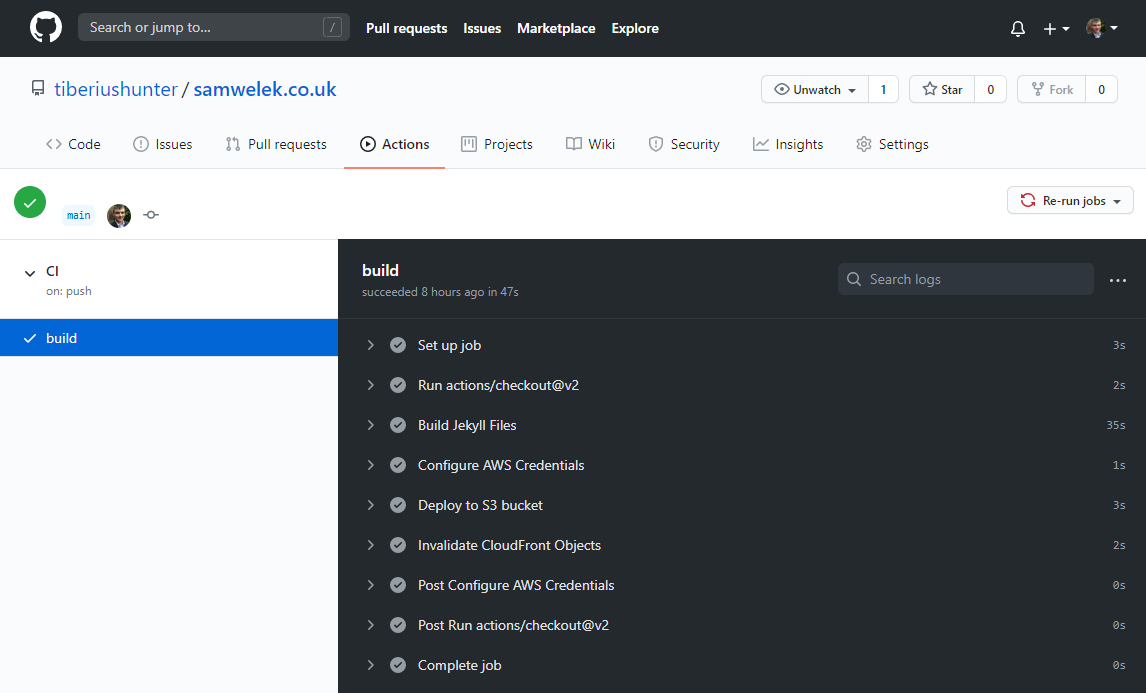Click the committer avatar thumbnail
The width and height of the screenshot is (1146, 693).
click(x=119, y=216)
